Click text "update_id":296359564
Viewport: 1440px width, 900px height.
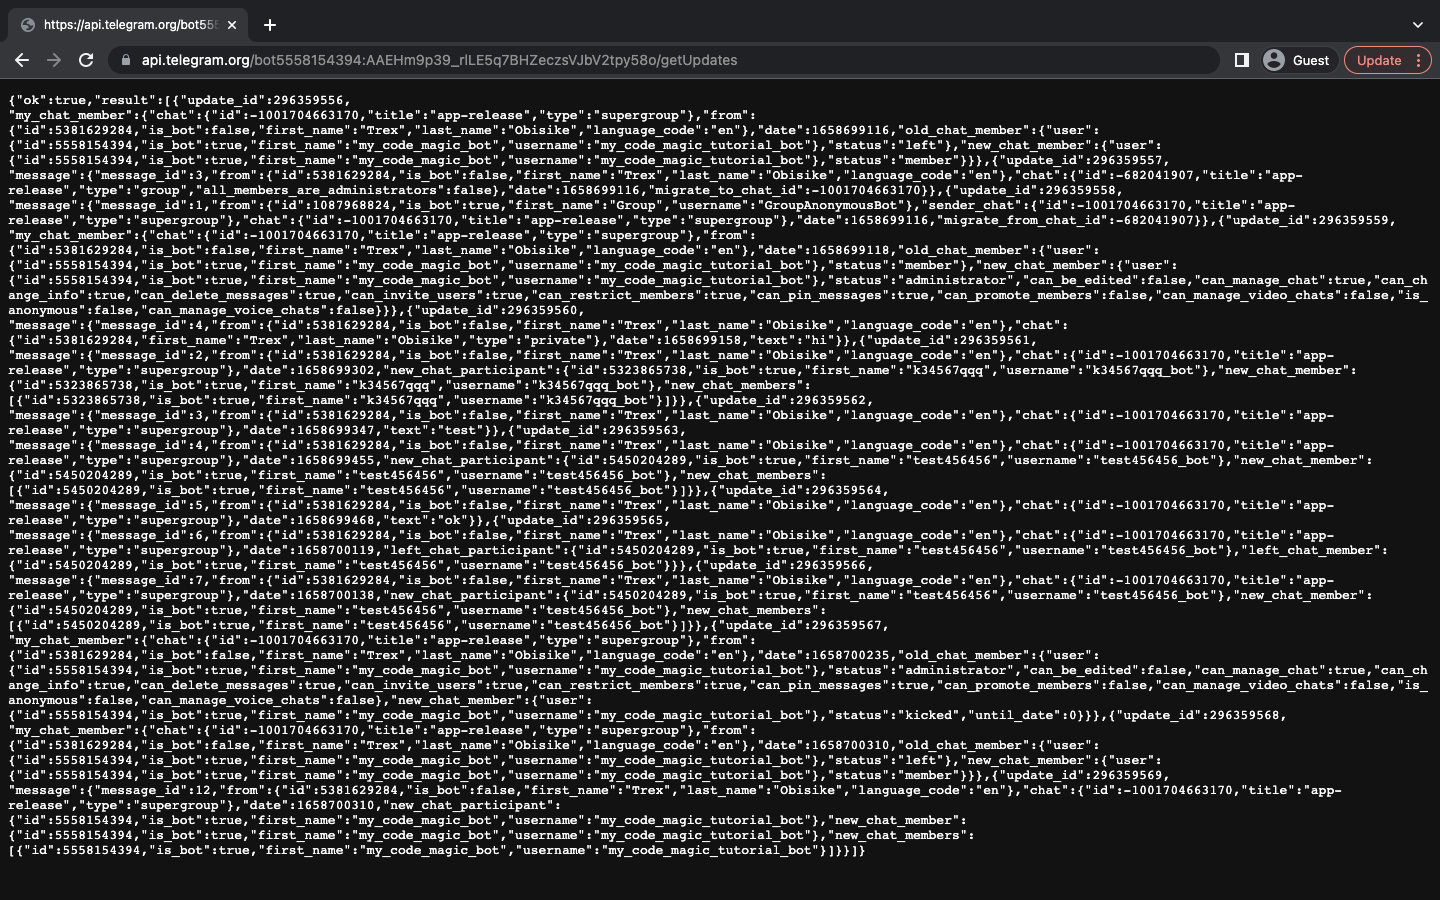point(802,490)
